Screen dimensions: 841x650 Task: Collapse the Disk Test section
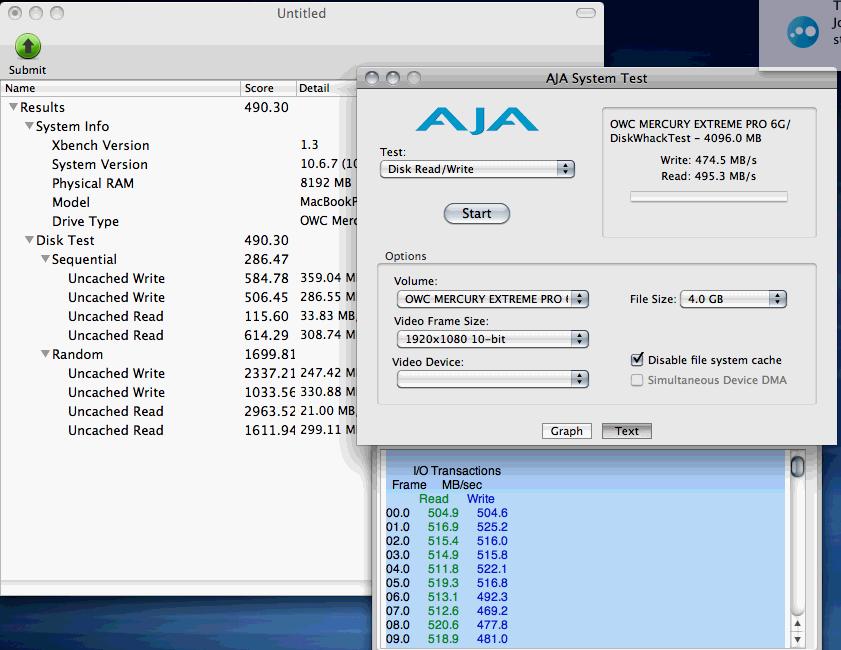29,240
